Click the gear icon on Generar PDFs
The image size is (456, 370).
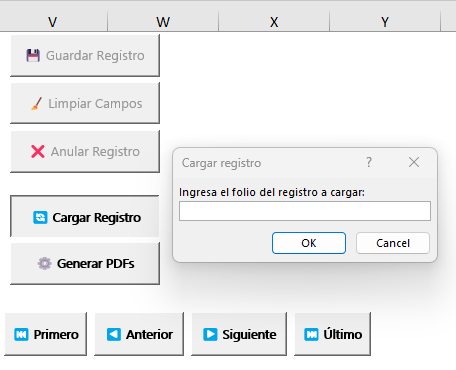44,263
